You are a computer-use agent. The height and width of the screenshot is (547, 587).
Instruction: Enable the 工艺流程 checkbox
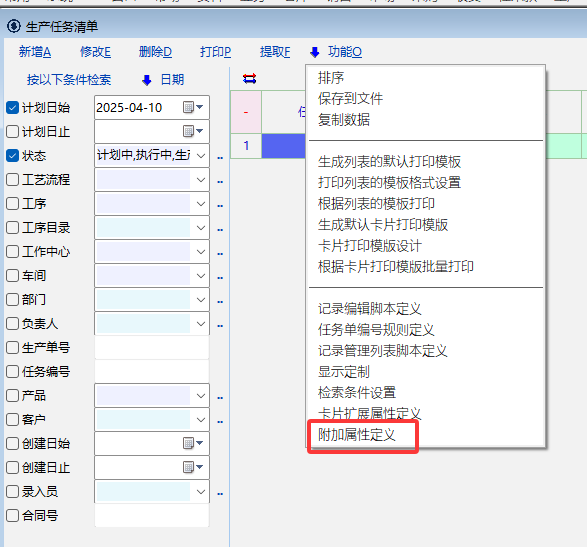click(12, 180)
